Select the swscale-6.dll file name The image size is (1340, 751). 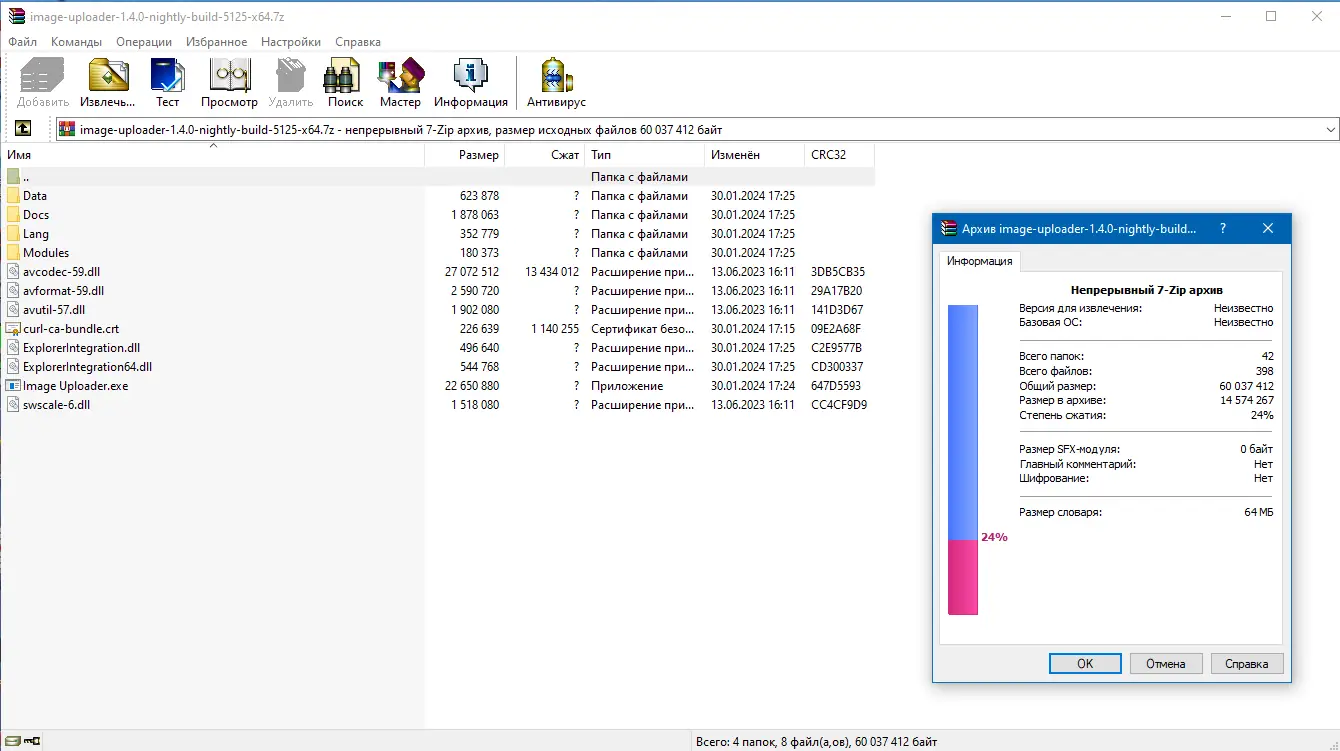click(x=56, y=405)
